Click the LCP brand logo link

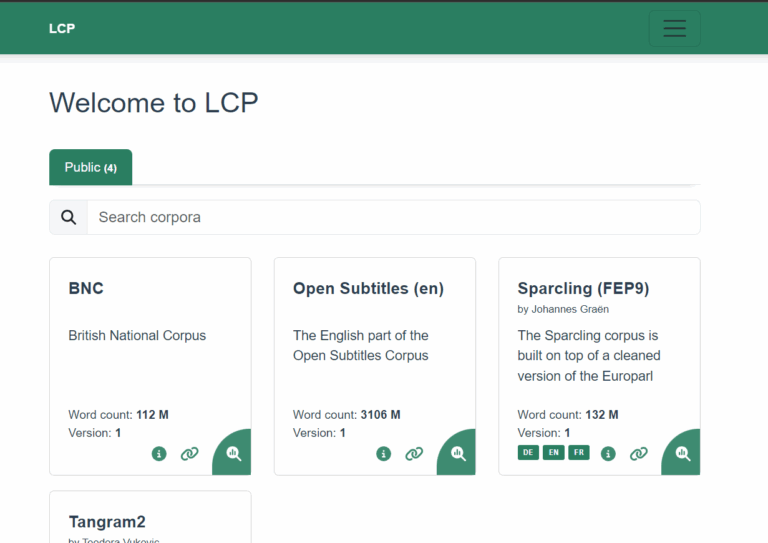(62, 28)
